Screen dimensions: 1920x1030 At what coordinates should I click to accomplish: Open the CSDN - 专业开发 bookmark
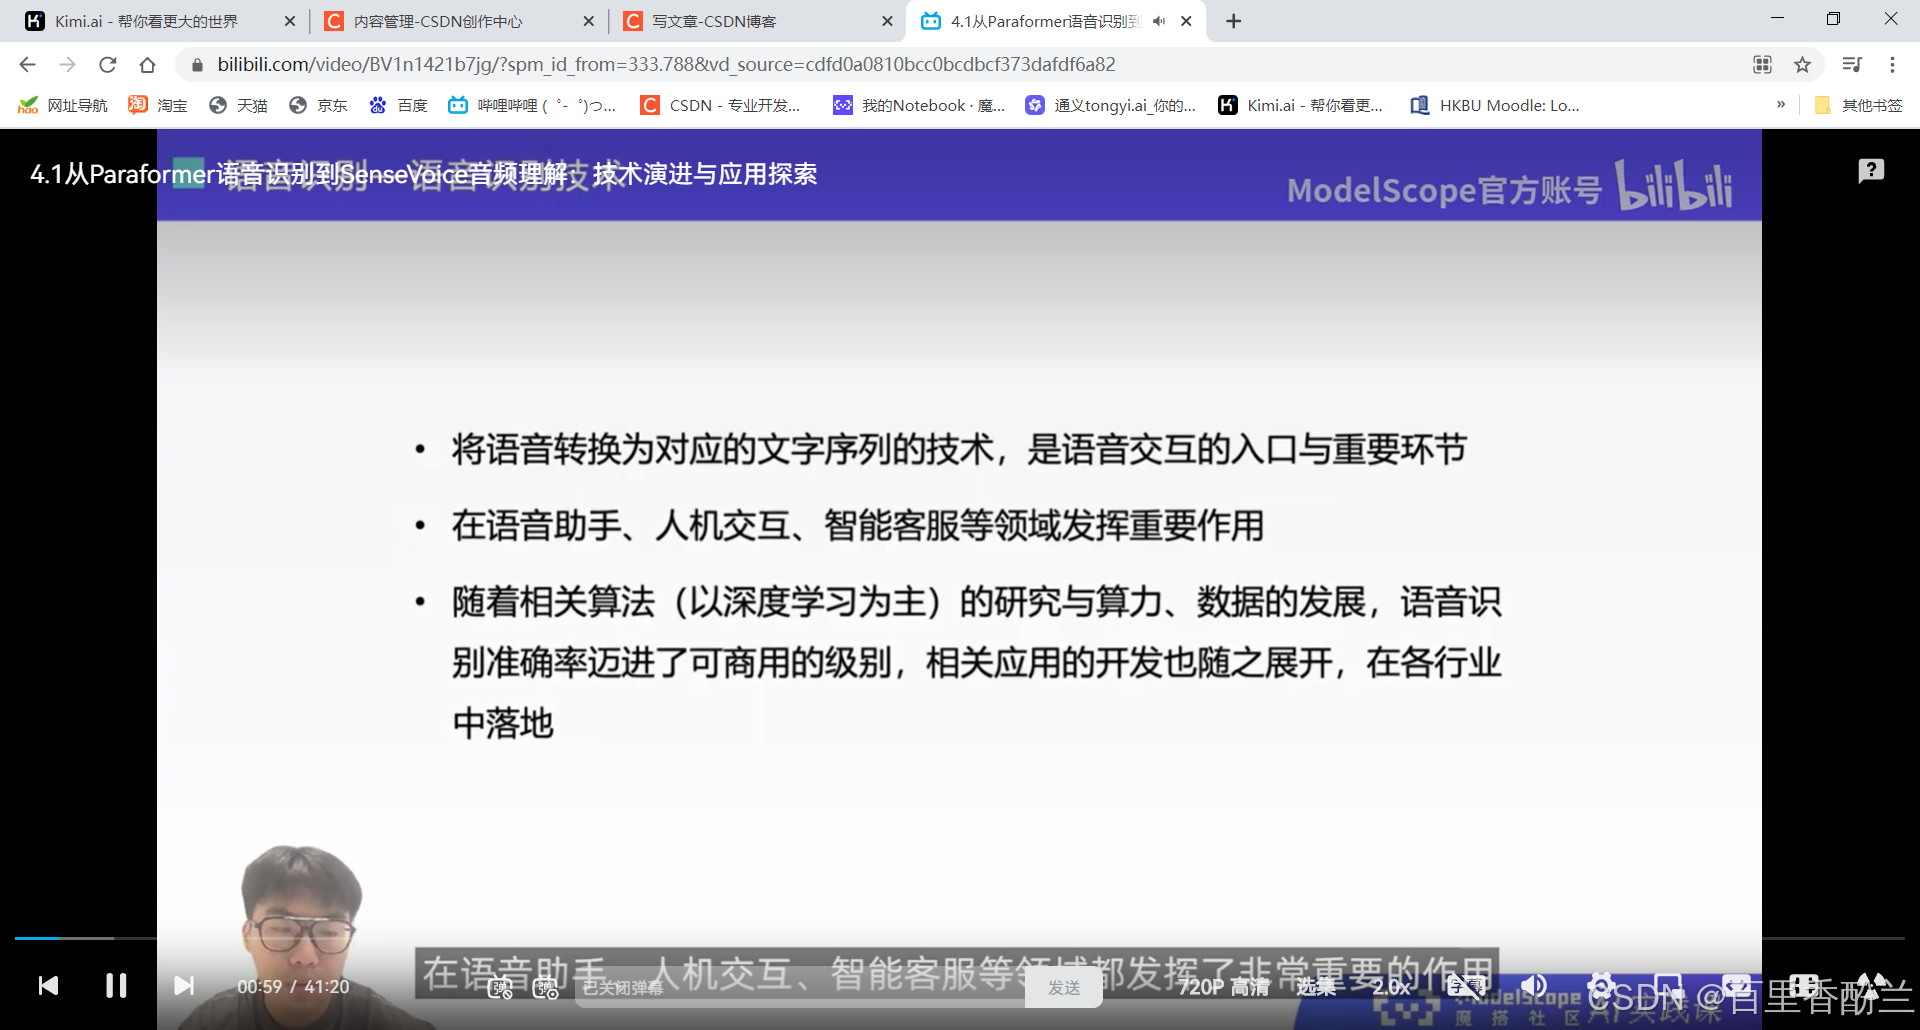coord(721,105)
